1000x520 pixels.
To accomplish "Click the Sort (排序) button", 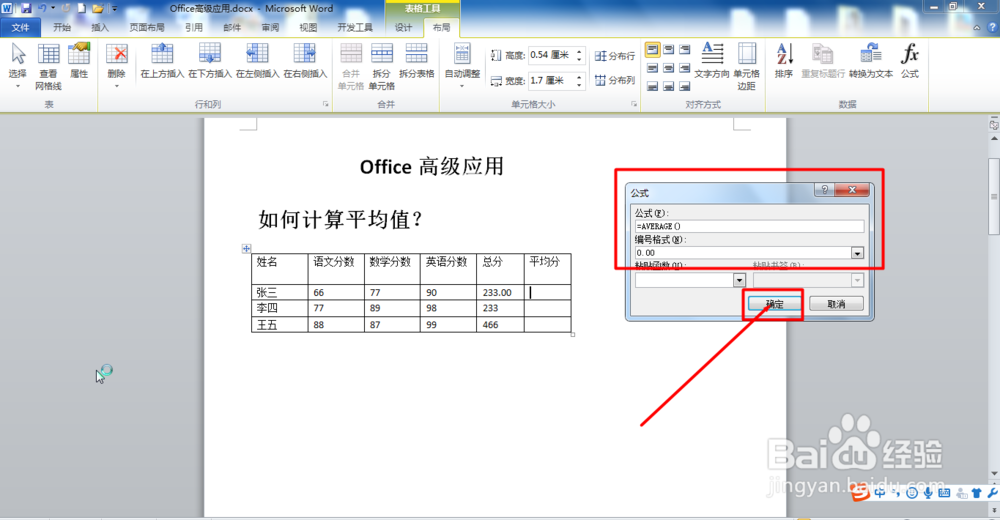I will tap(784, 61).
